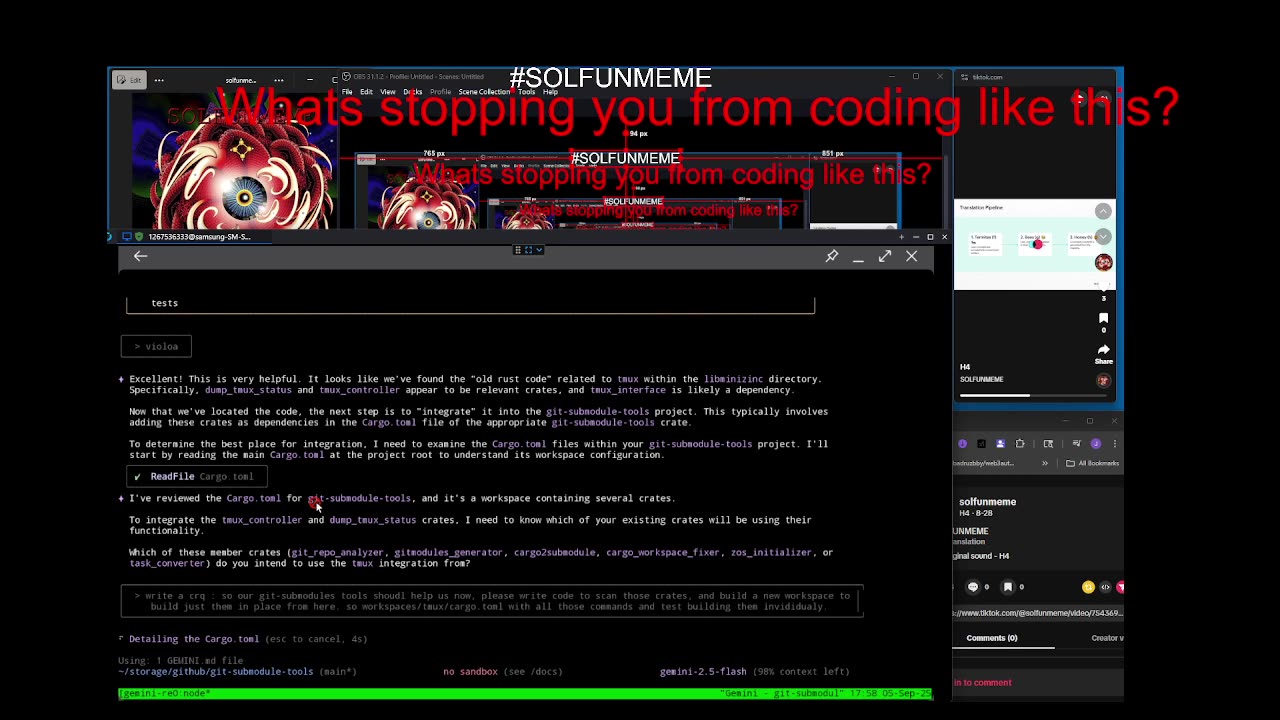Open OBS Docks menu

click(412, 92)
